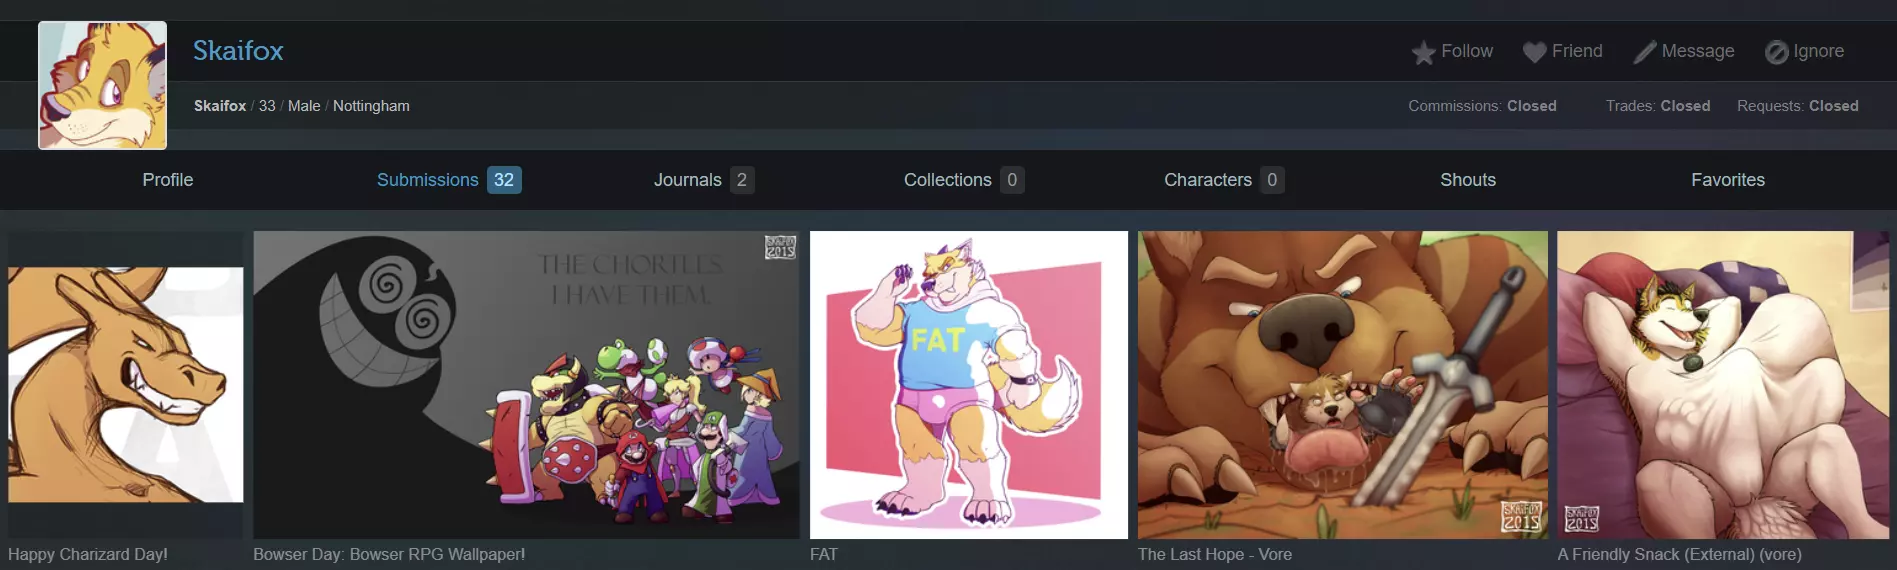Click the Happy Charizard Day! caption link
Screen dimensions: 1897x570
88,554
